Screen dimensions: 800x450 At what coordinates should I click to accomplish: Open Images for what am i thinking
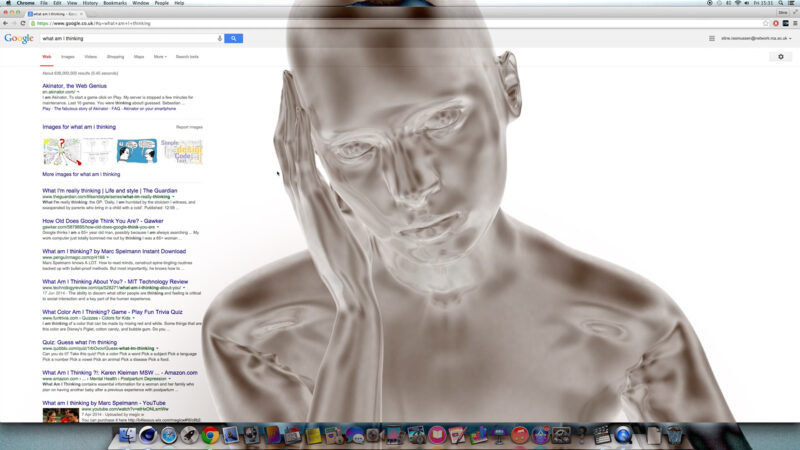[79, 127]
